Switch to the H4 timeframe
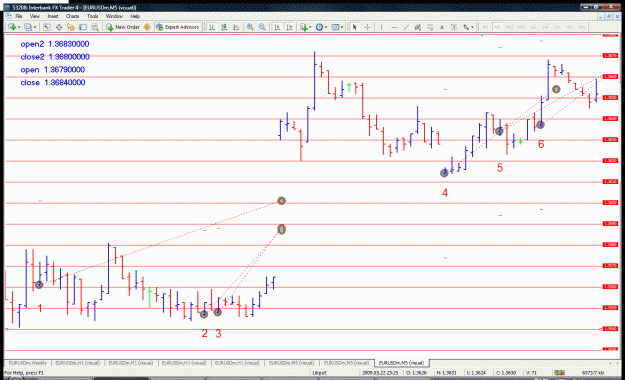 point(545,27)
